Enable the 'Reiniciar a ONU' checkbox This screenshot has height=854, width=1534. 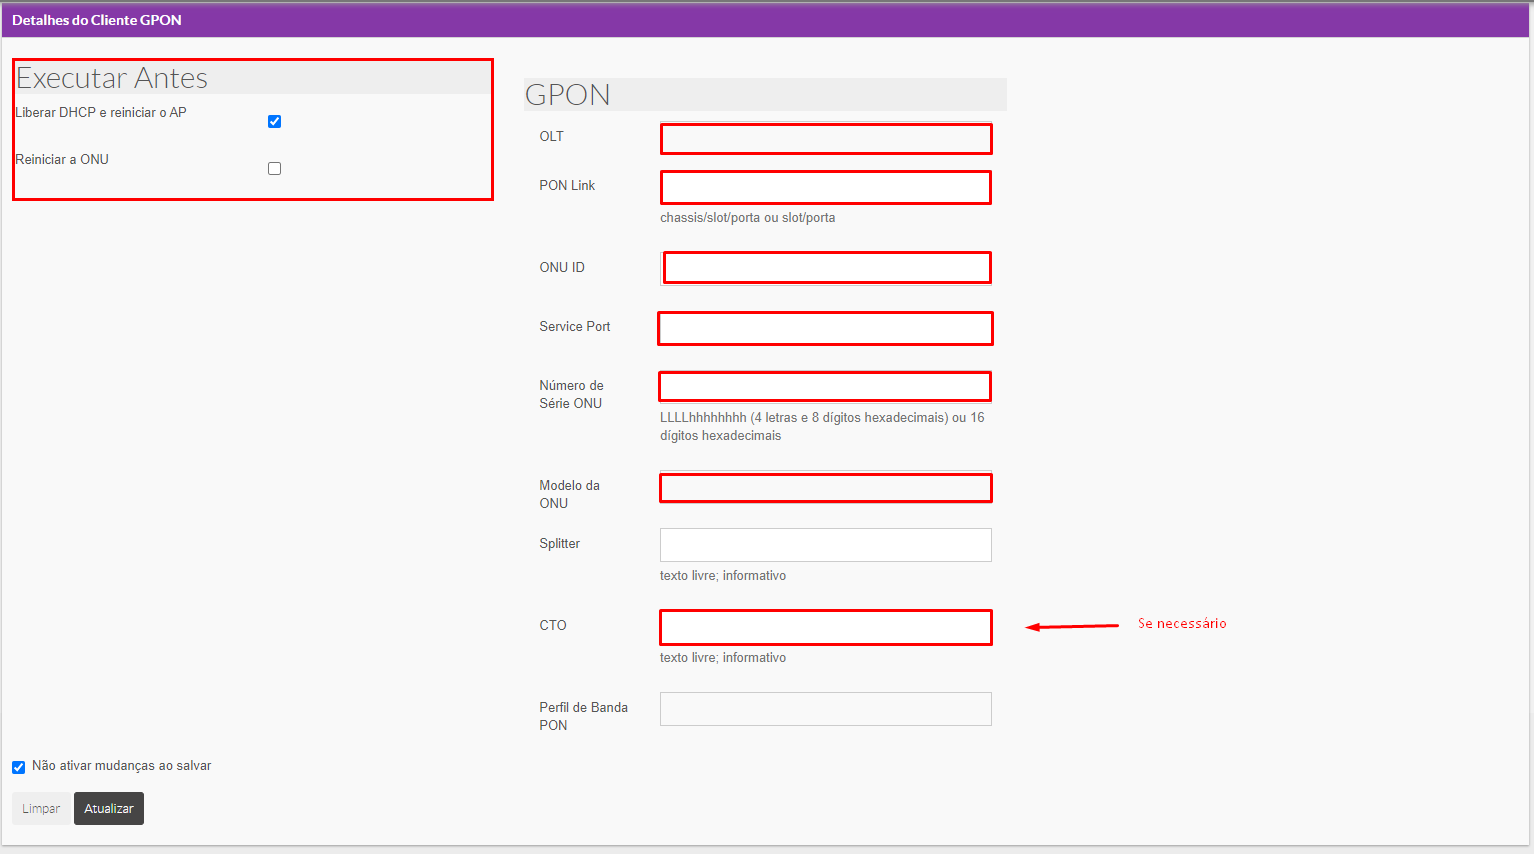pos(274,169)
